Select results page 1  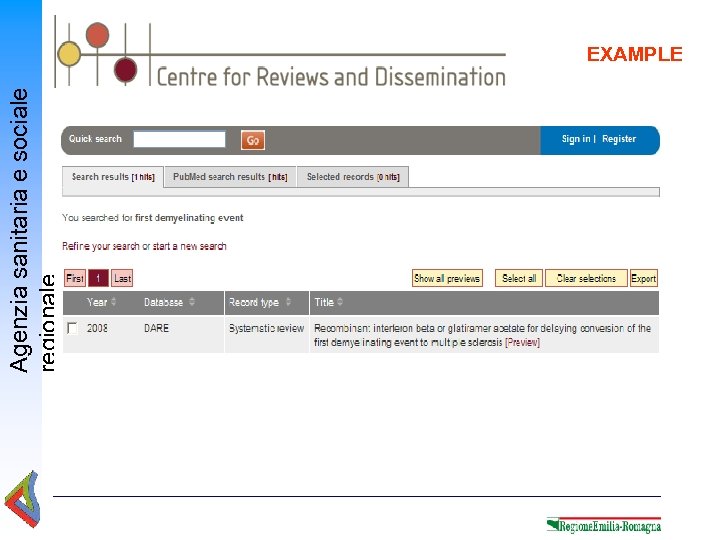(98, 278)
